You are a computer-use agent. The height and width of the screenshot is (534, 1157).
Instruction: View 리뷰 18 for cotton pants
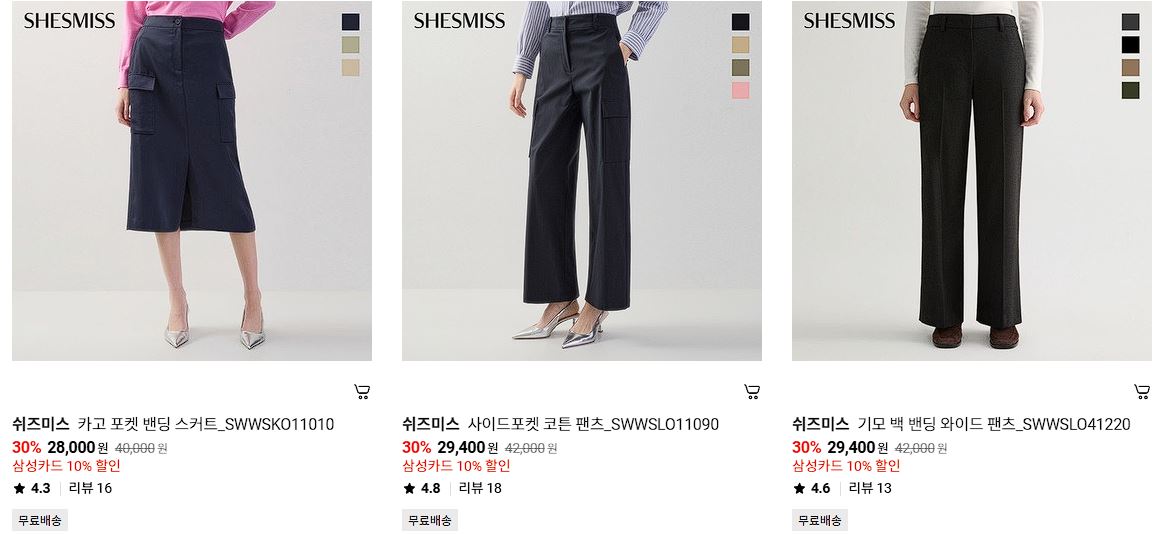point(480,488)
